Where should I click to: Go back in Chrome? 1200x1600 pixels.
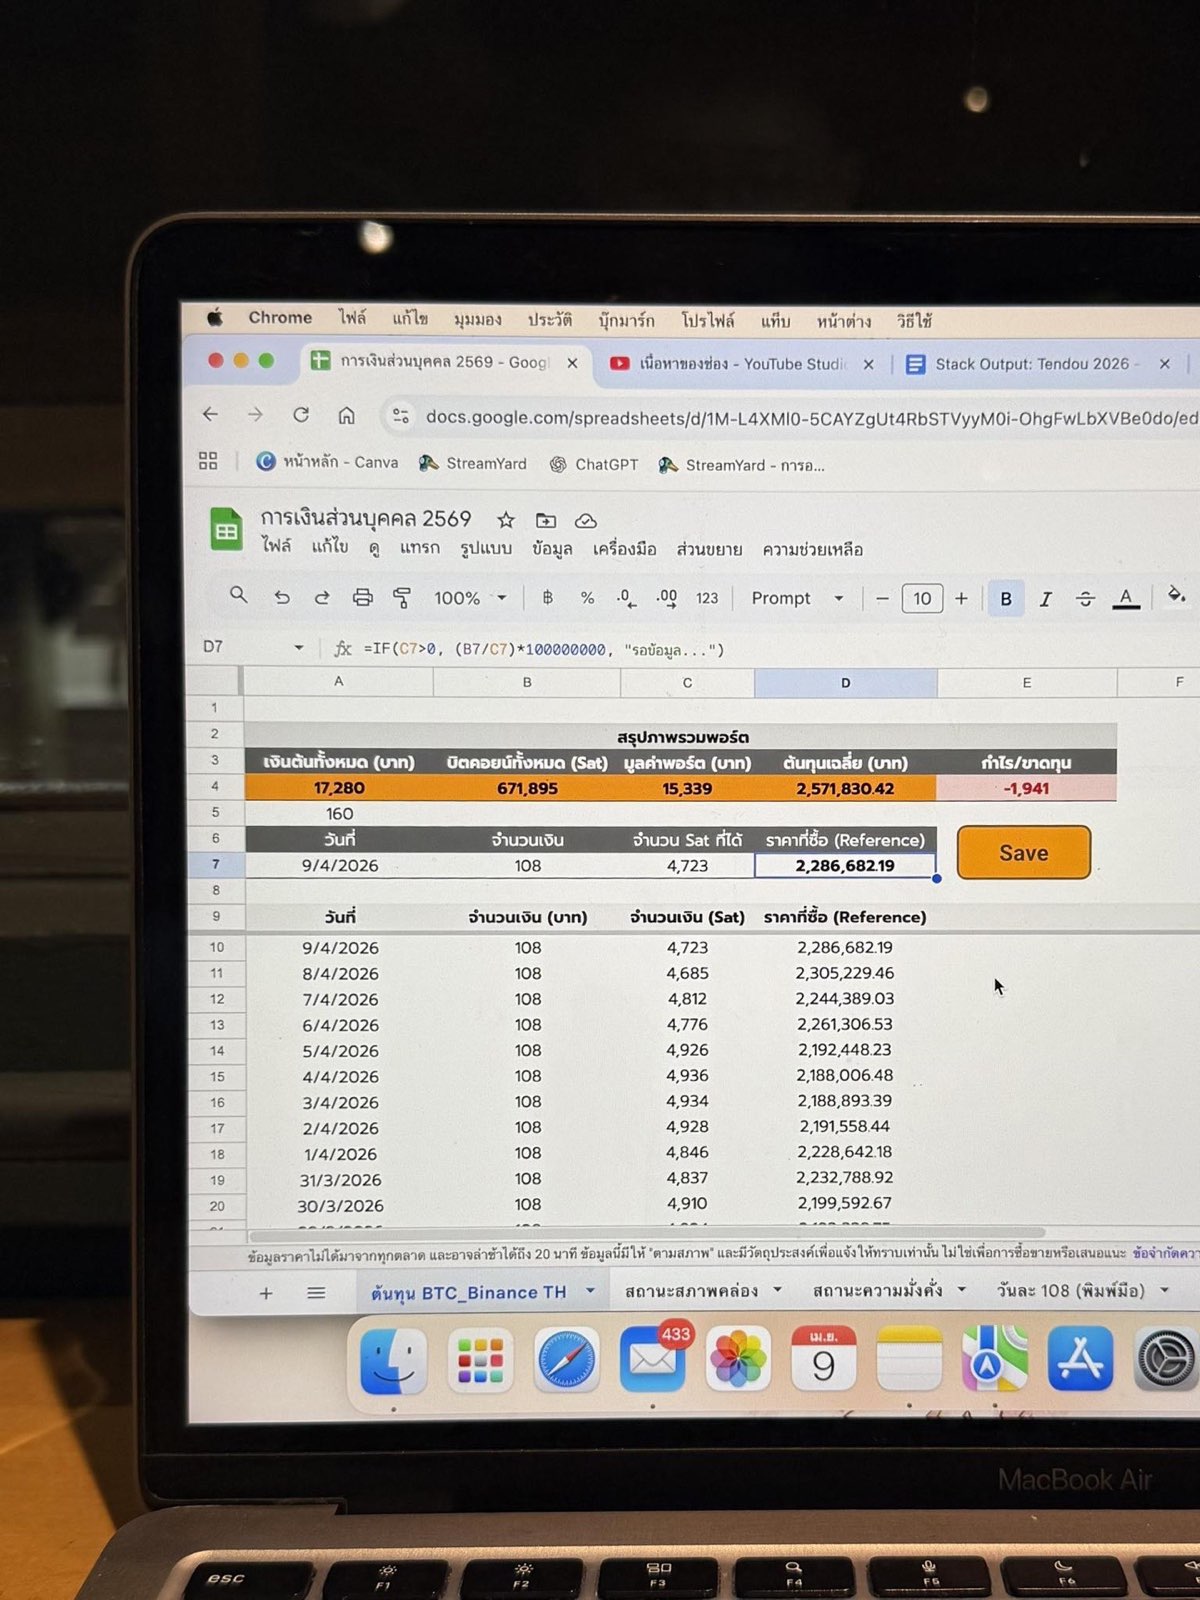210,414
